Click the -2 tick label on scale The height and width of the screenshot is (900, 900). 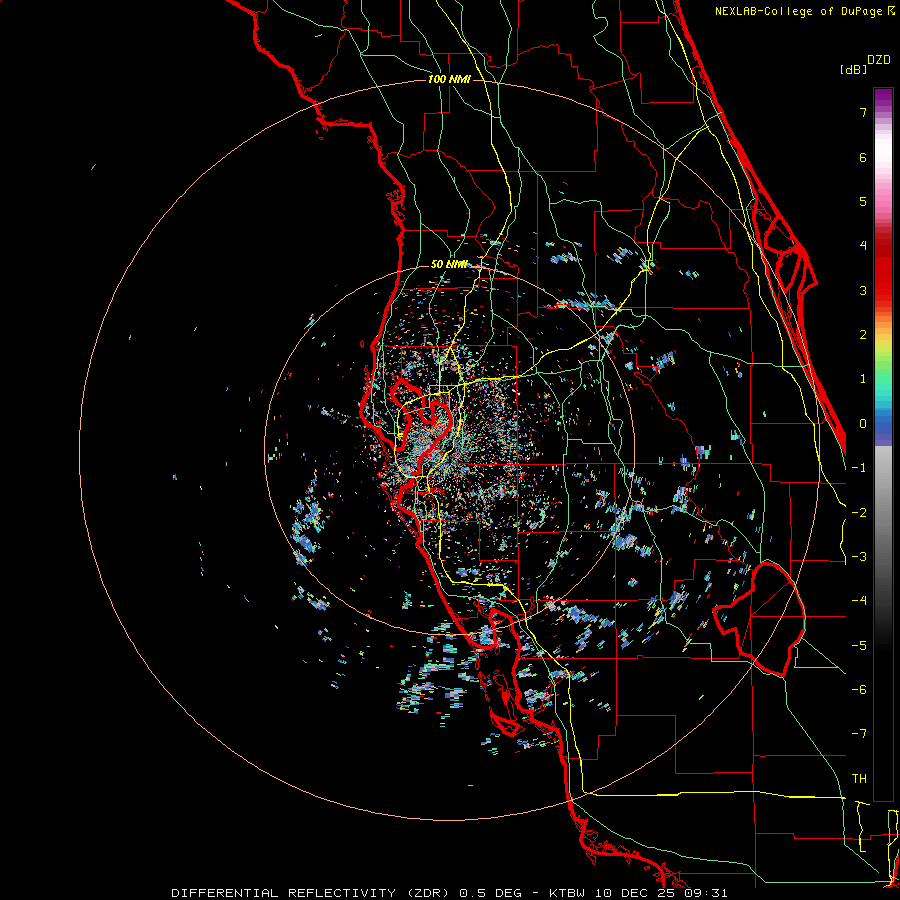[x=859, y=513]
